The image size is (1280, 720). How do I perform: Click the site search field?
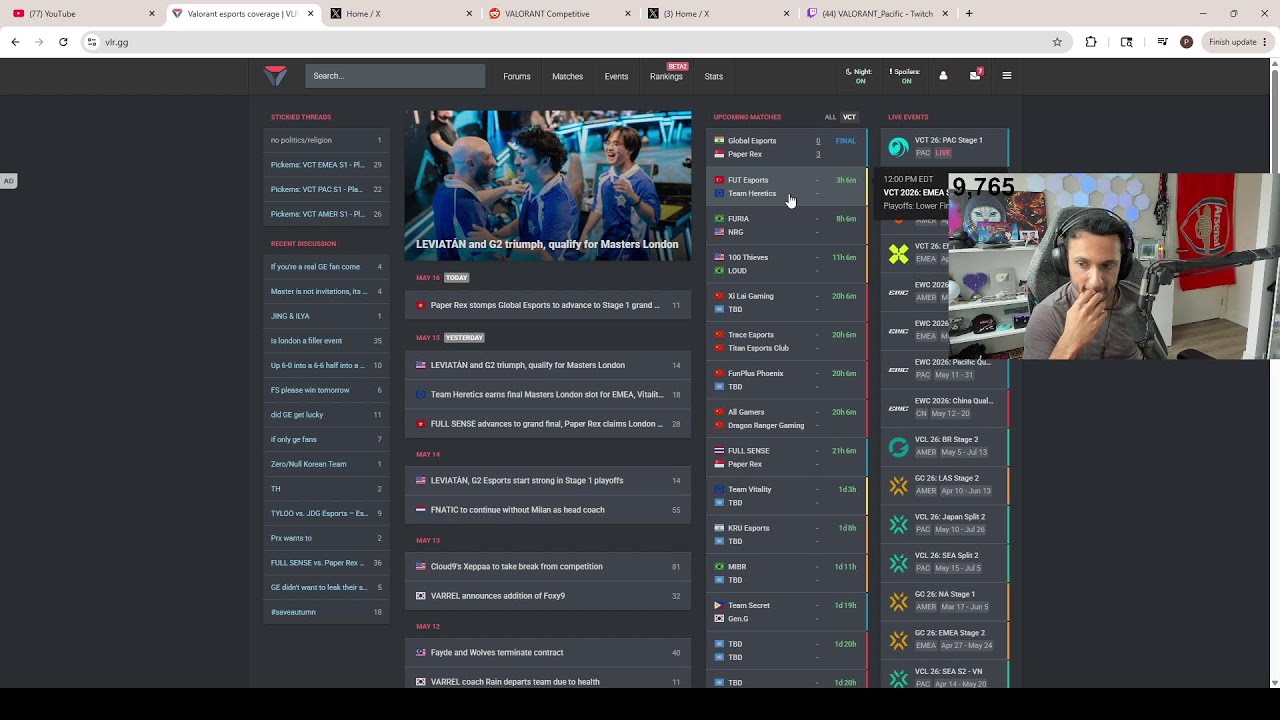[395, 76]
